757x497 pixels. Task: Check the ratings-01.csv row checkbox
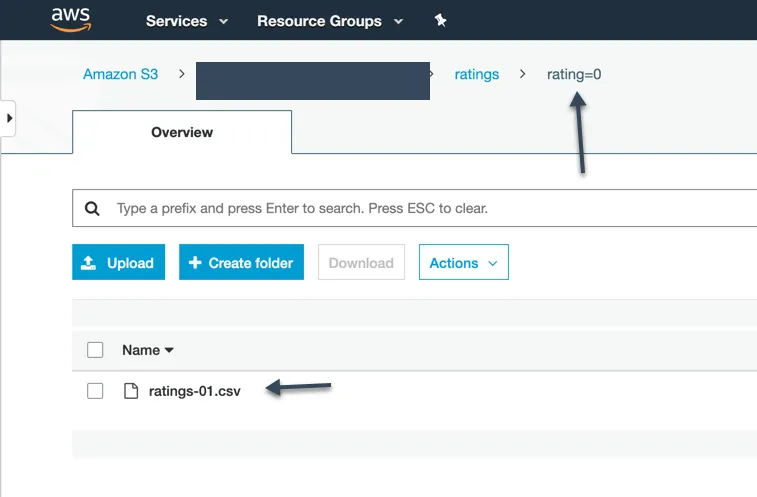point(95,391)
